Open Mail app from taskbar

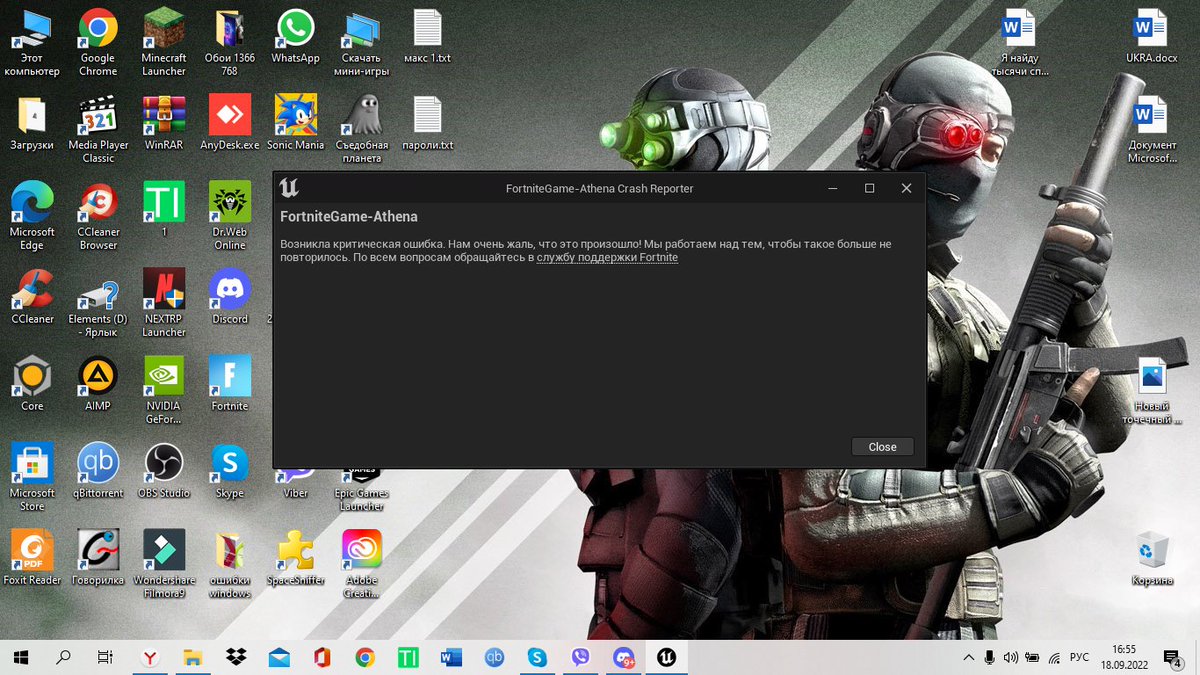(279, 657)
